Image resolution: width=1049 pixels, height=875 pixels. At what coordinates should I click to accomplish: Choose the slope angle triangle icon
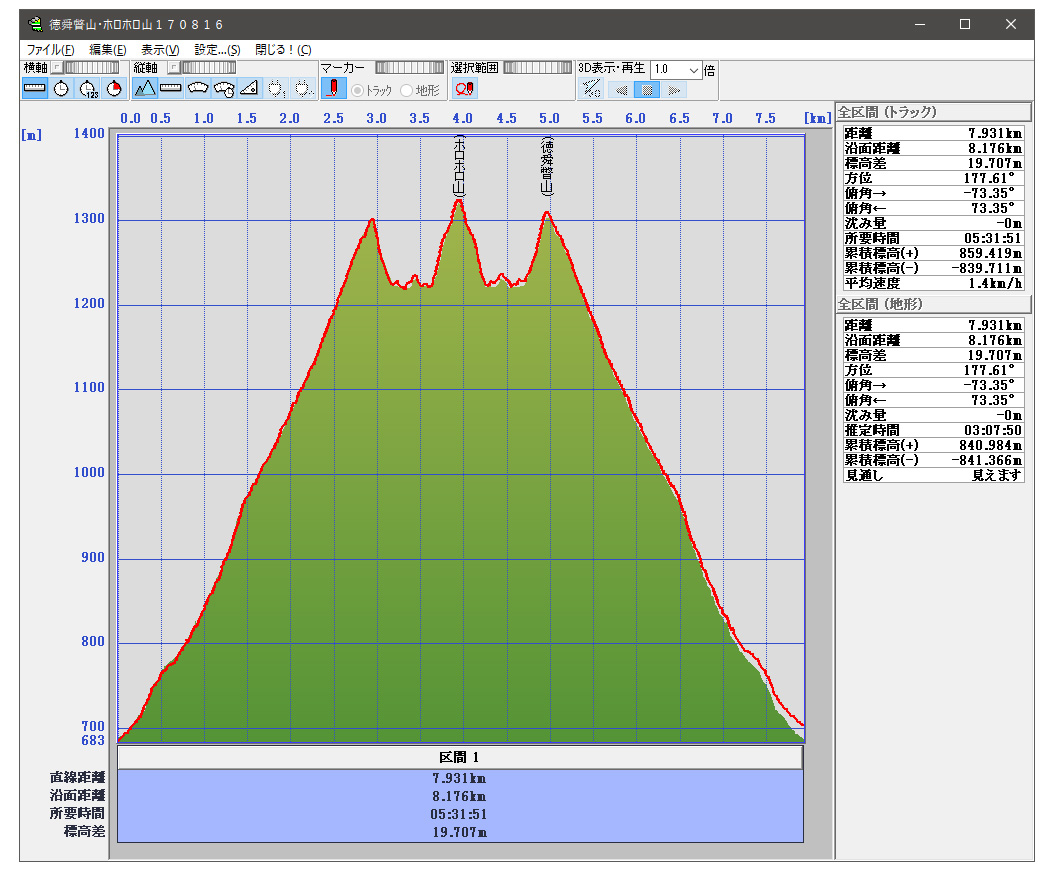pyautogui.click(x=249, y=88)
